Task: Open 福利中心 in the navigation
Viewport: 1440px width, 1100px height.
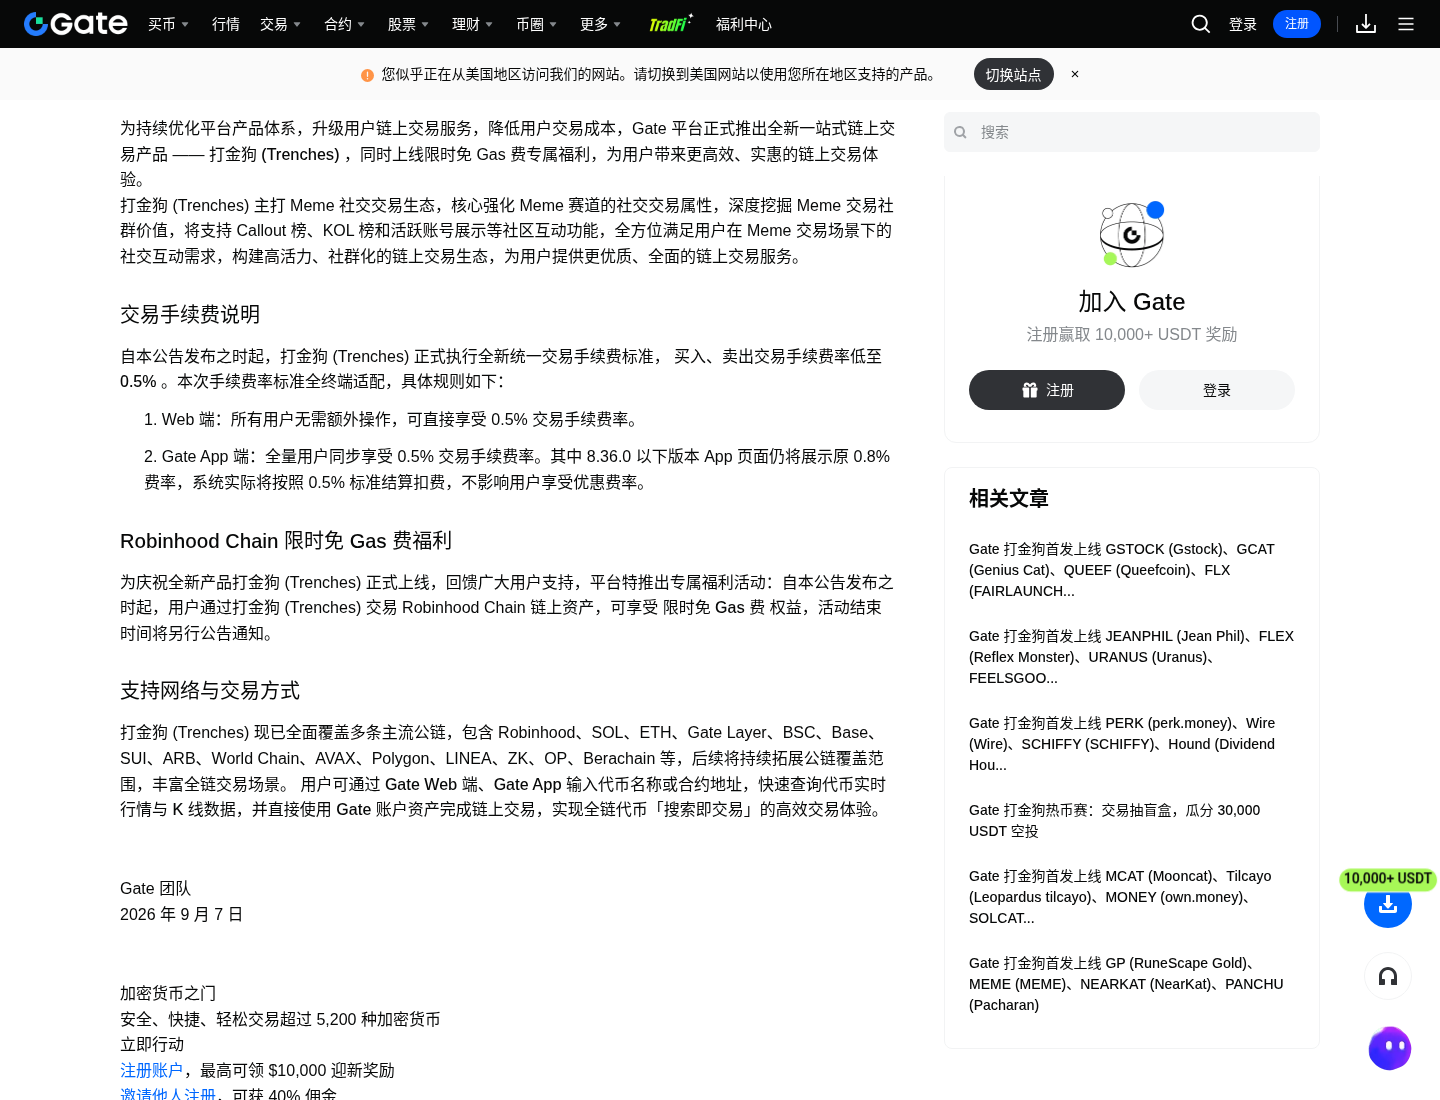Action: coord(744,24)
